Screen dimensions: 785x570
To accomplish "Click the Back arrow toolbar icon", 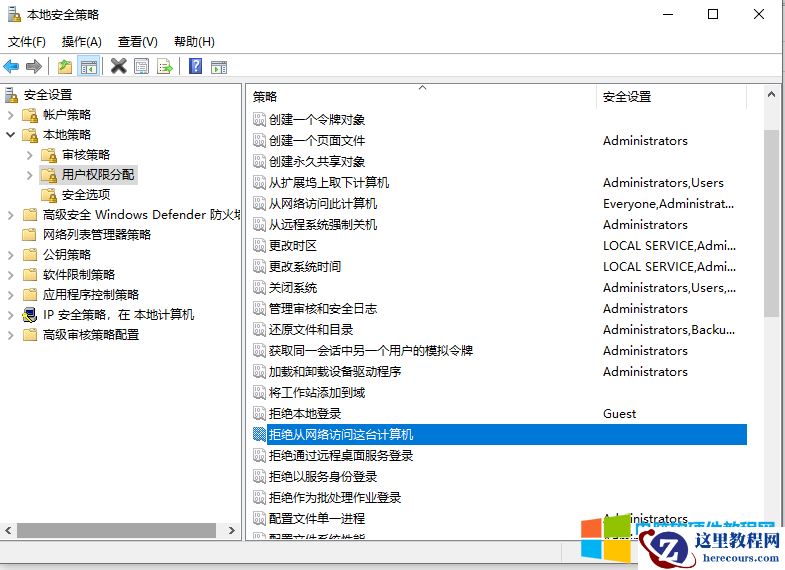I will [11, 66].
